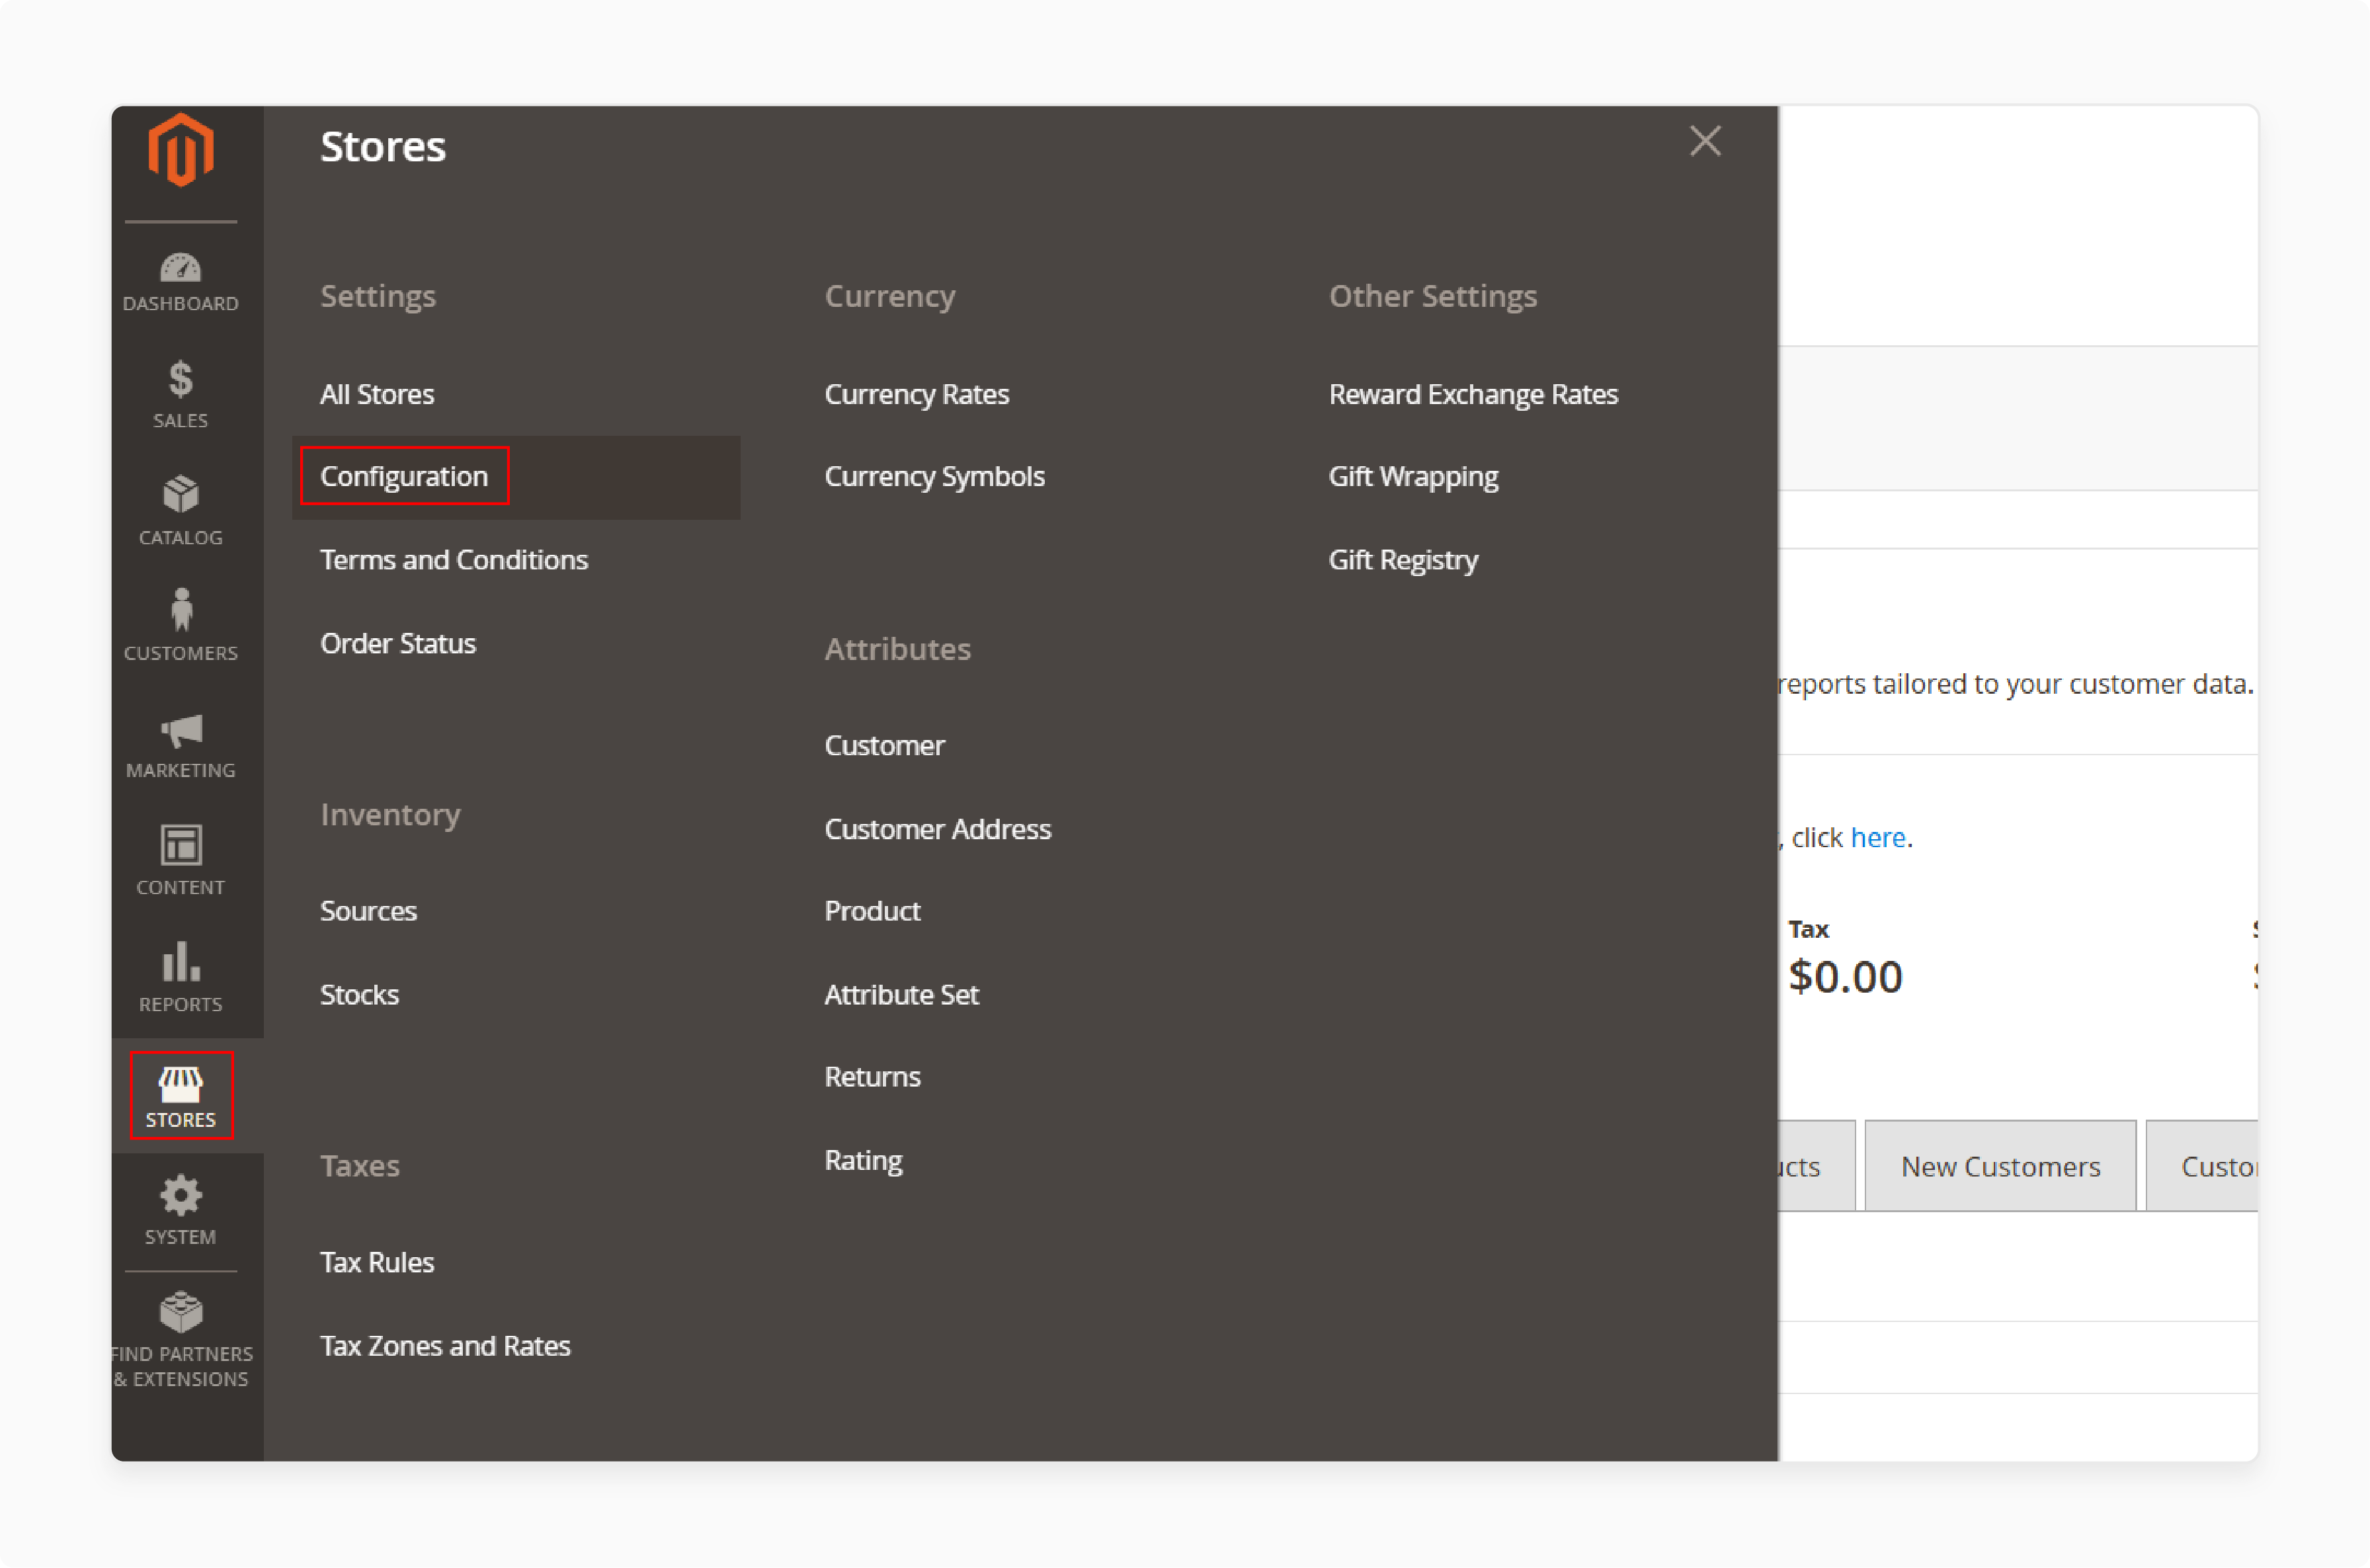Viewport: 2370px width, 1568px height.
Task: Open Product attributes
Action: click(873, 911)
